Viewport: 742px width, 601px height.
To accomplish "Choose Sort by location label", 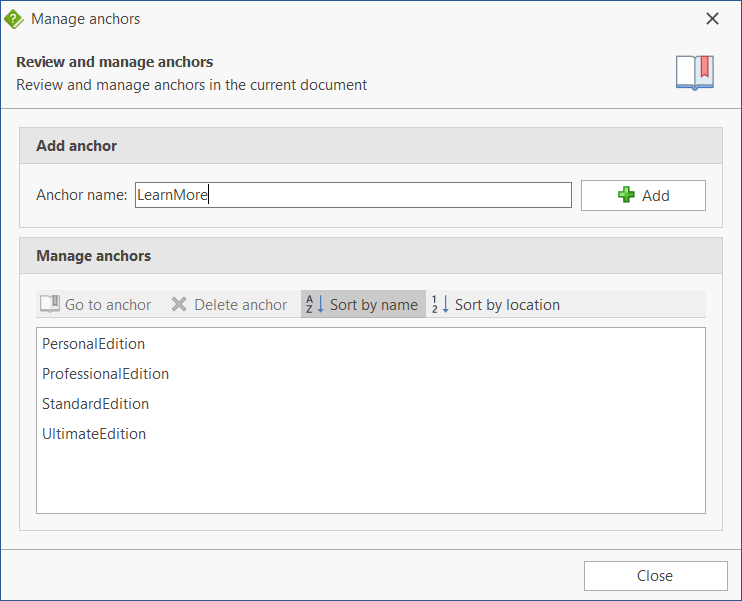I will (x=507, y=305).
